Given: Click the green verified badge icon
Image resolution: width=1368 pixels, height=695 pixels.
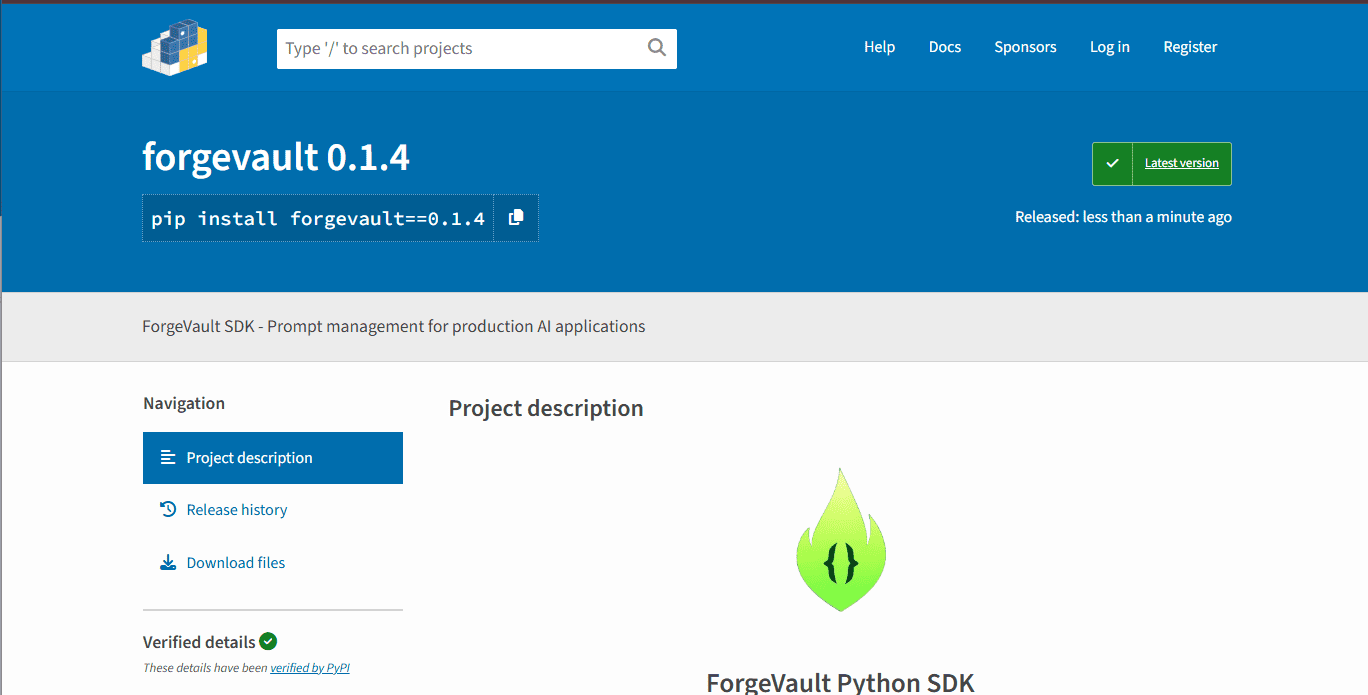Looking at the screenshot, I should (x=268, y=641).
